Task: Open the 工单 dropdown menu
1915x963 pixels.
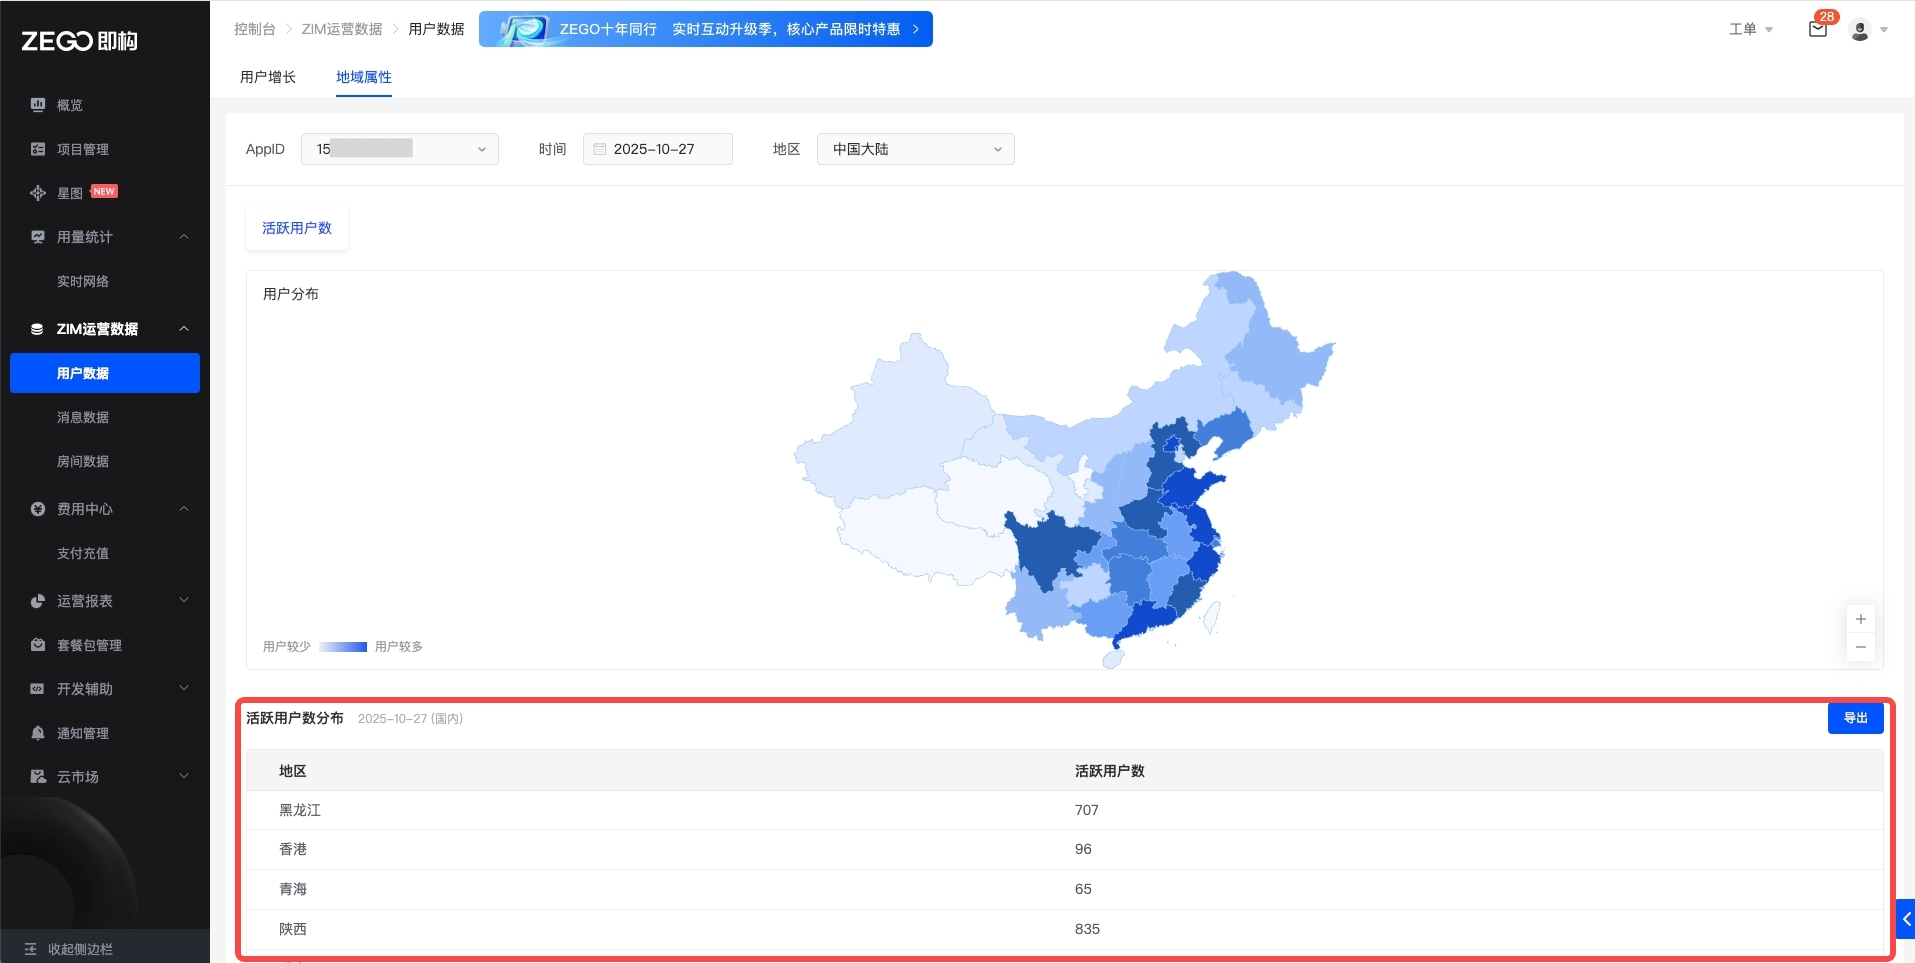Action: (x=1750, y=29)
